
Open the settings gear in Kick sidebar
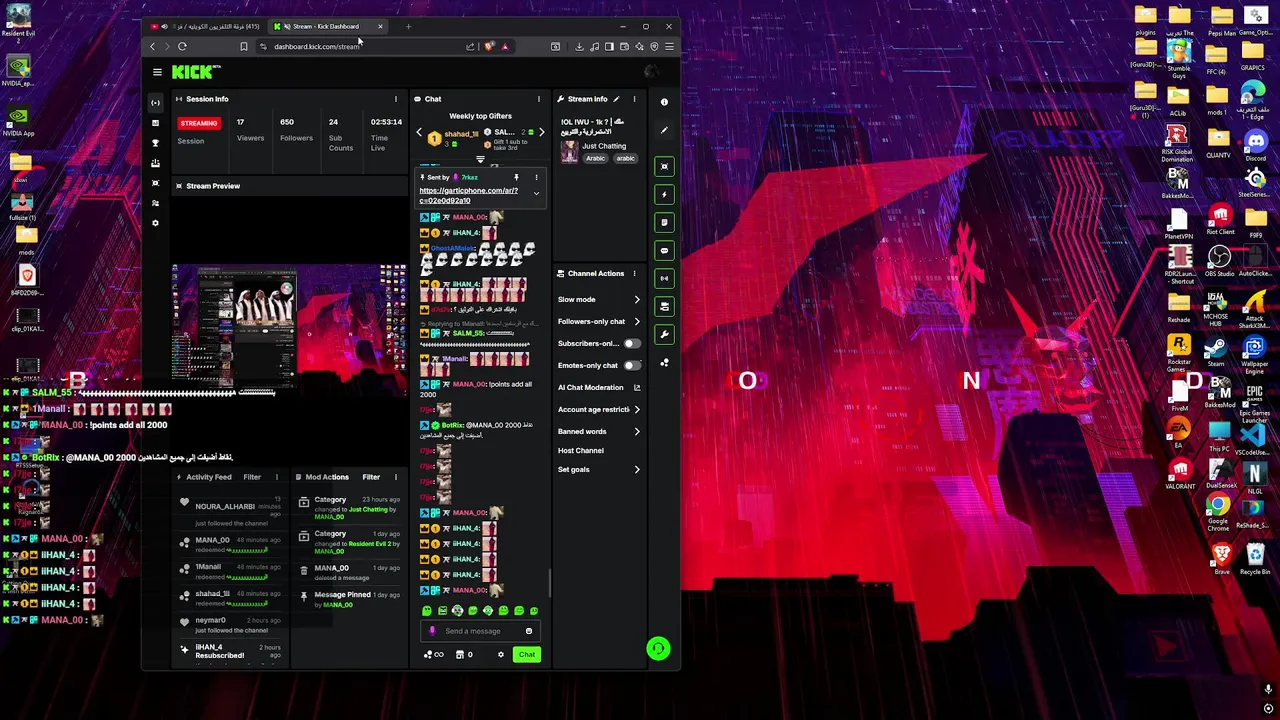pyautogui.click(x=155, y=223)
